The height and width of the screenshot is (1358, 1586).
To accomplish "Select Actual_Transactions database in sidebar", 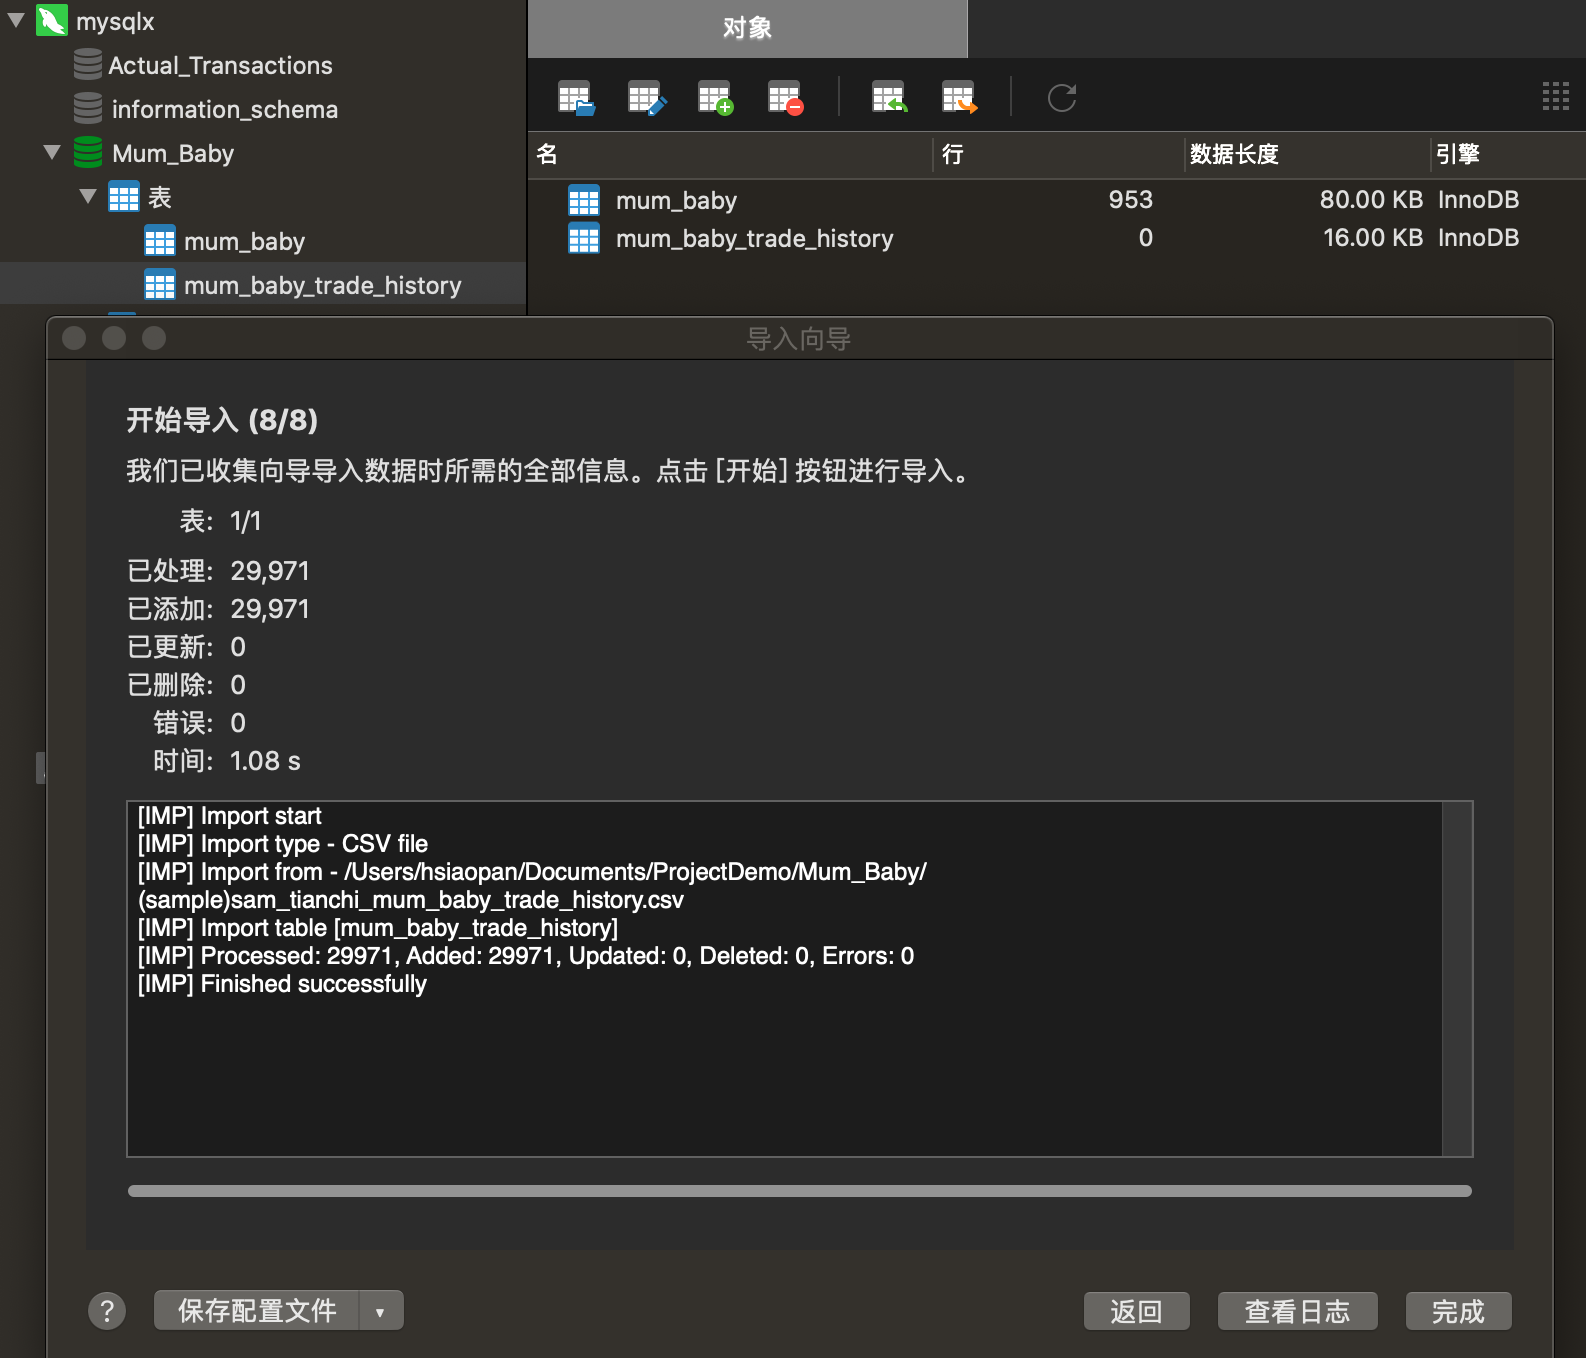I will 220,65.
